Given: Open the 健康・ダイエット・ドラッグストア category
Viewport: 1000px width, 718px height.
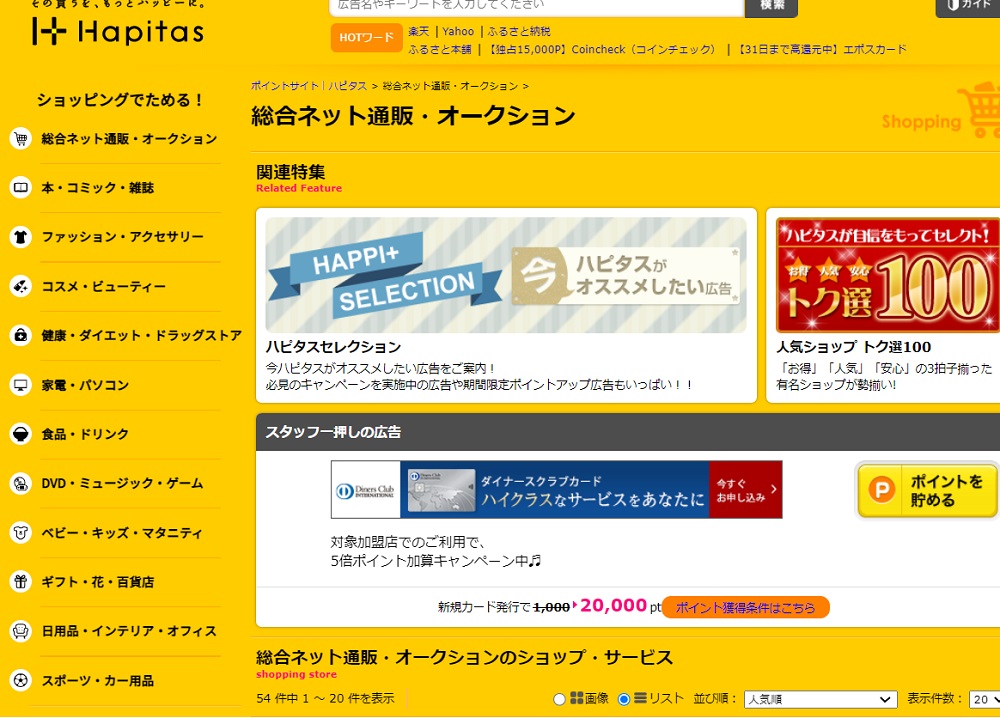Looking at the screenshot, I should 141,336.
